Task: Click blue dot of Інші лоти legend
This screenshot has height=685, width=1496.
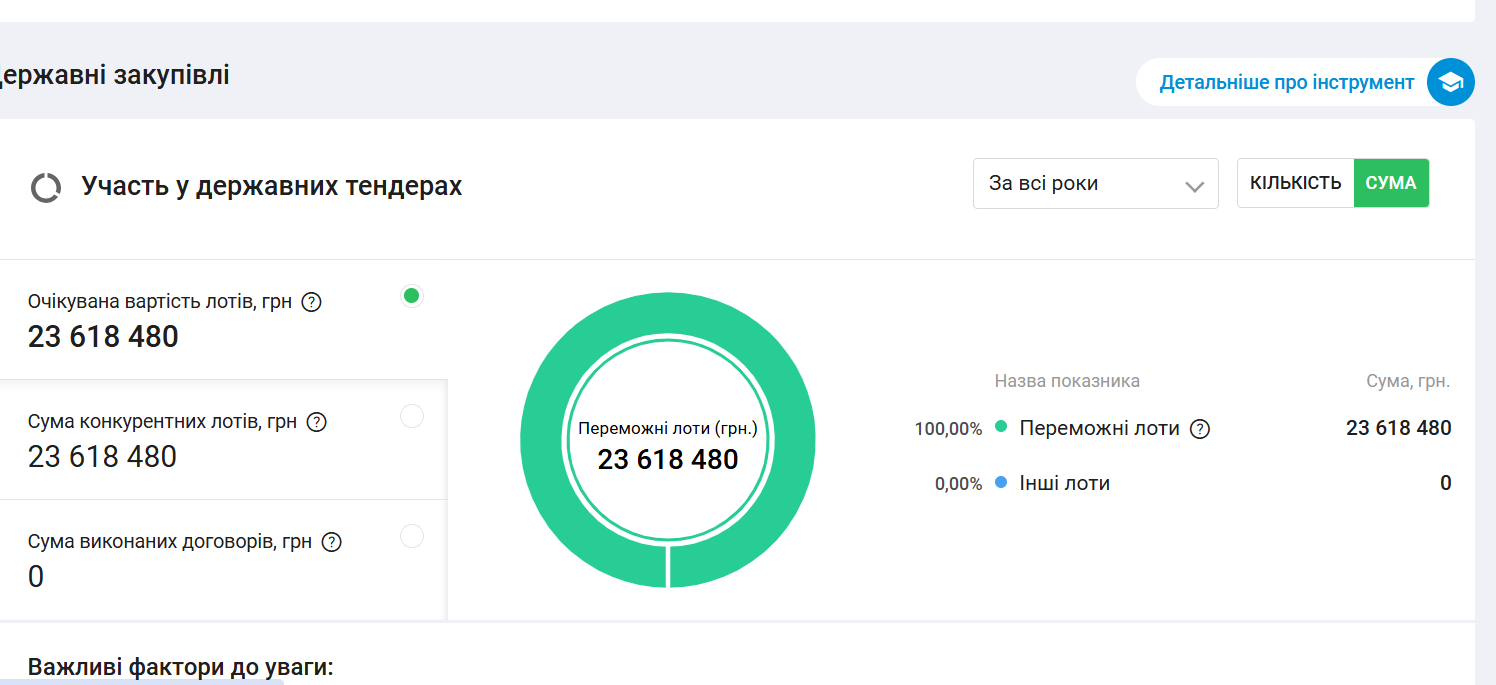Action: pos(1001,483)
